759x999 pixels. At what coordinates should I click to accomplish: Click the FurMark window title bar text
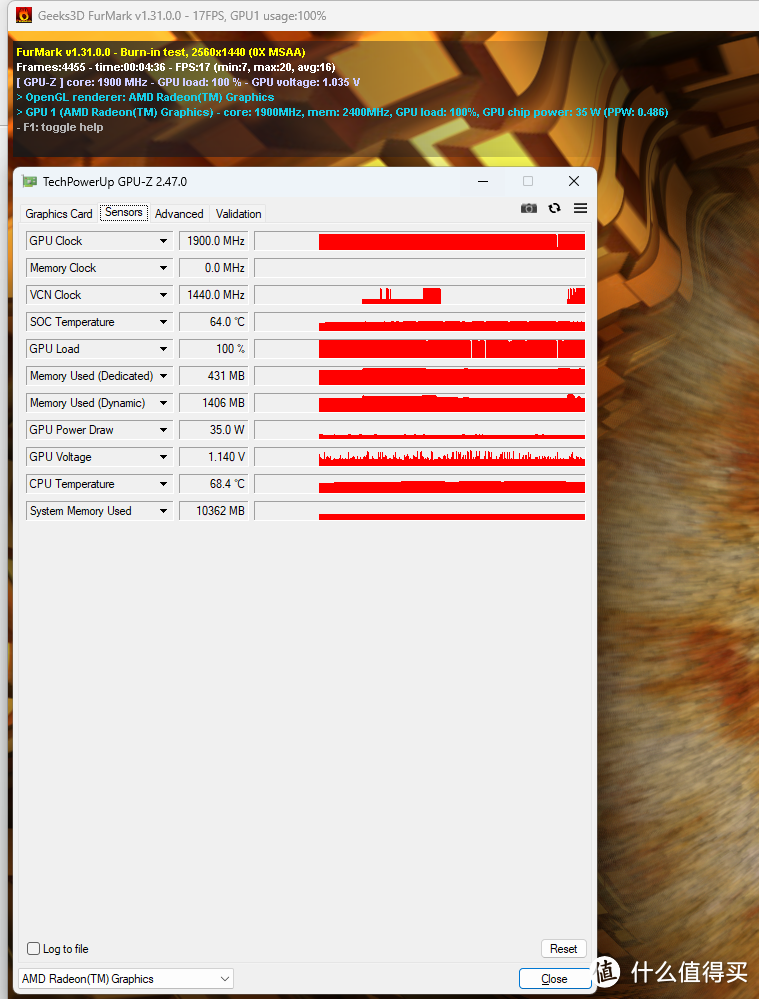coord(182,16)
